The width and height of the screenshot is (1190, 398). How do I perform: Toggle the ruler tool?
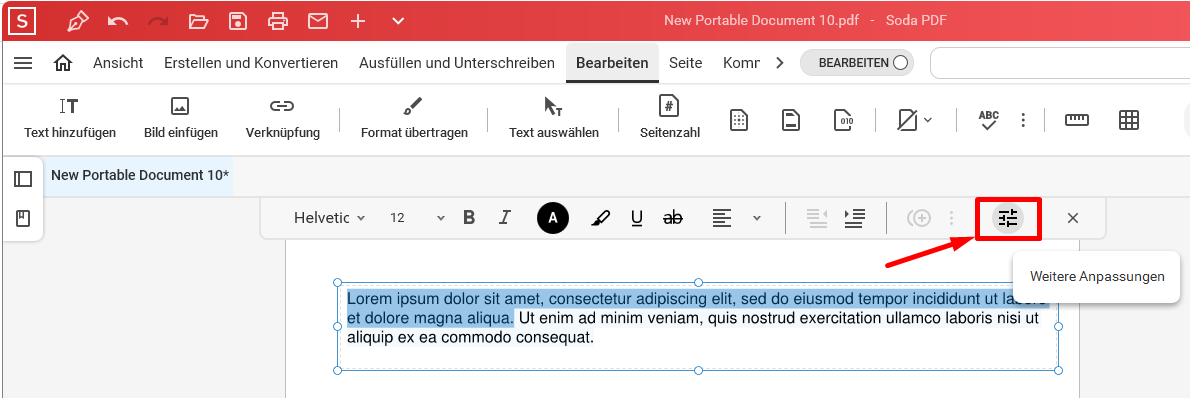(1076, 120)
